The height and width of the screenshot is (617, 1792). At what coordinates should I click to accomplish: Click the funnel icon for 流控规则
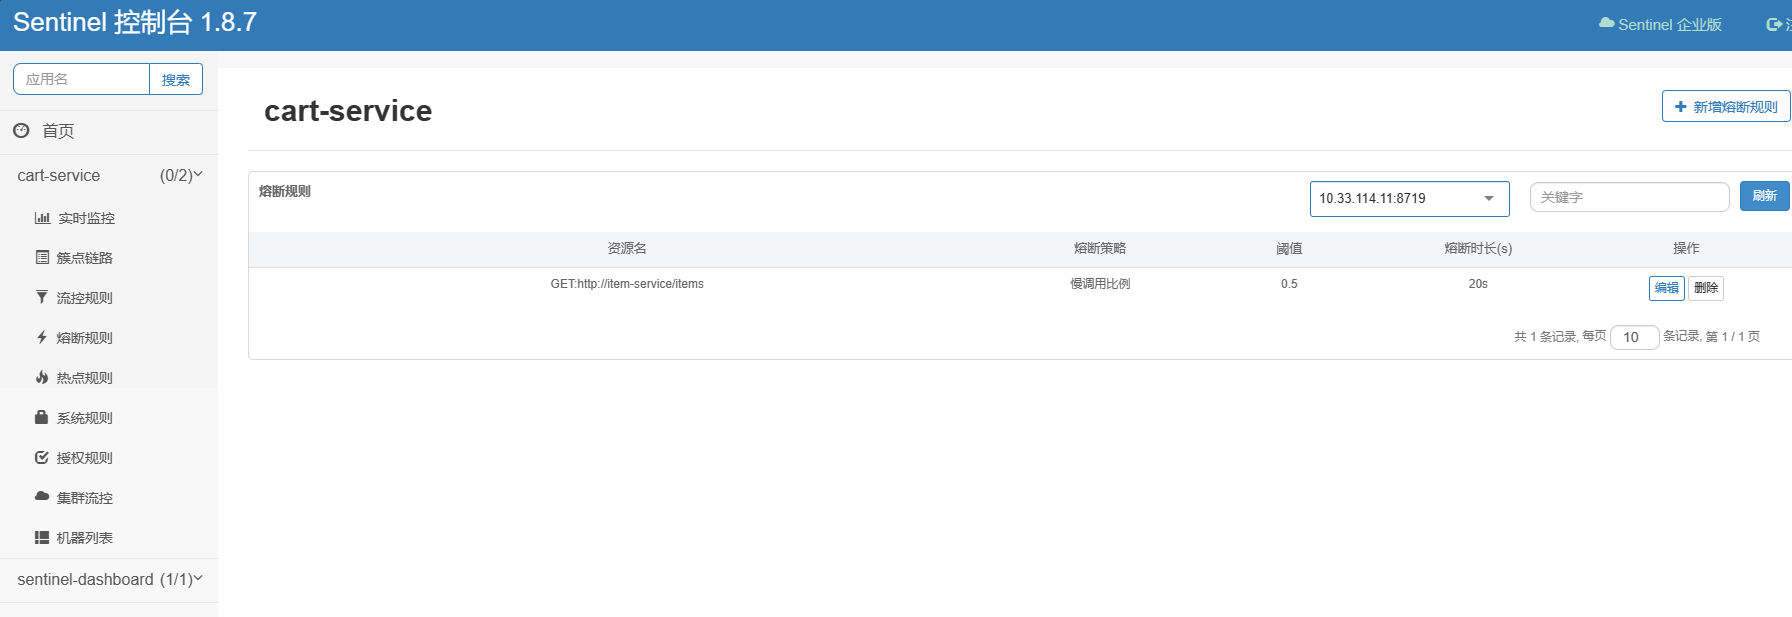[42, 297]
